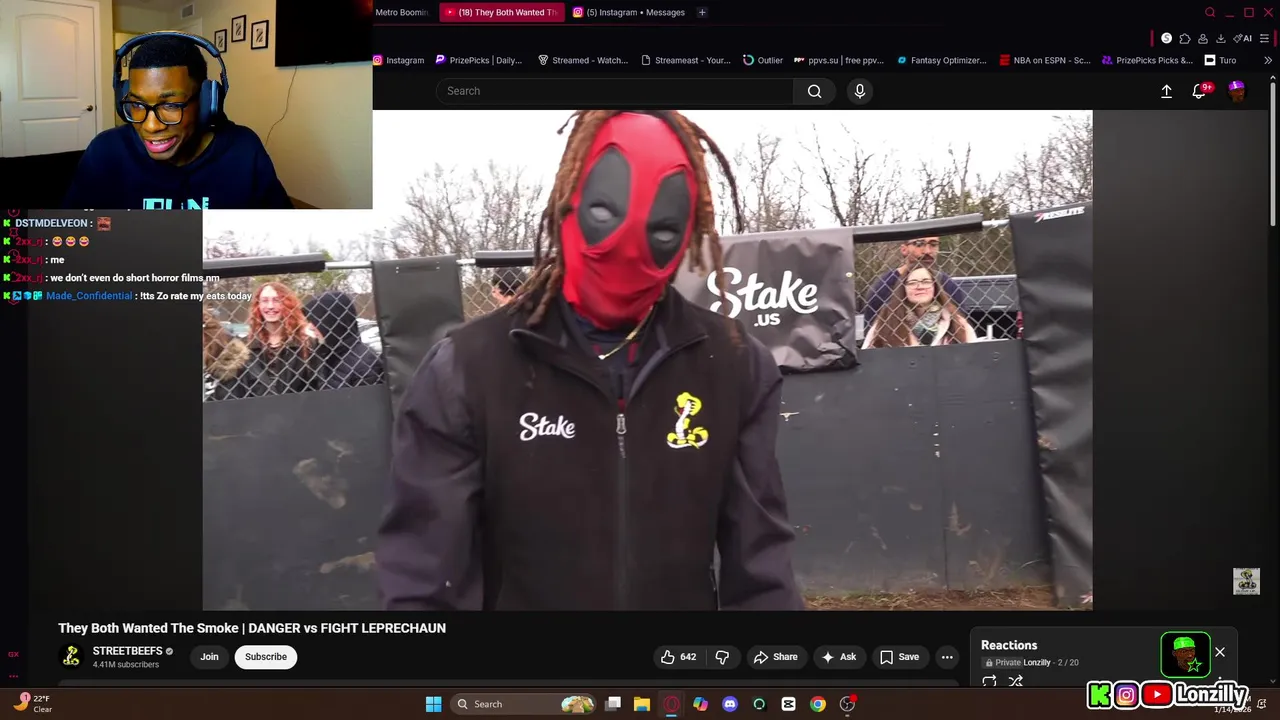Open the more actions ellipsis menu
This screenshot has height=720, width=1280.
pyautogui.click(x=947, y=657)
